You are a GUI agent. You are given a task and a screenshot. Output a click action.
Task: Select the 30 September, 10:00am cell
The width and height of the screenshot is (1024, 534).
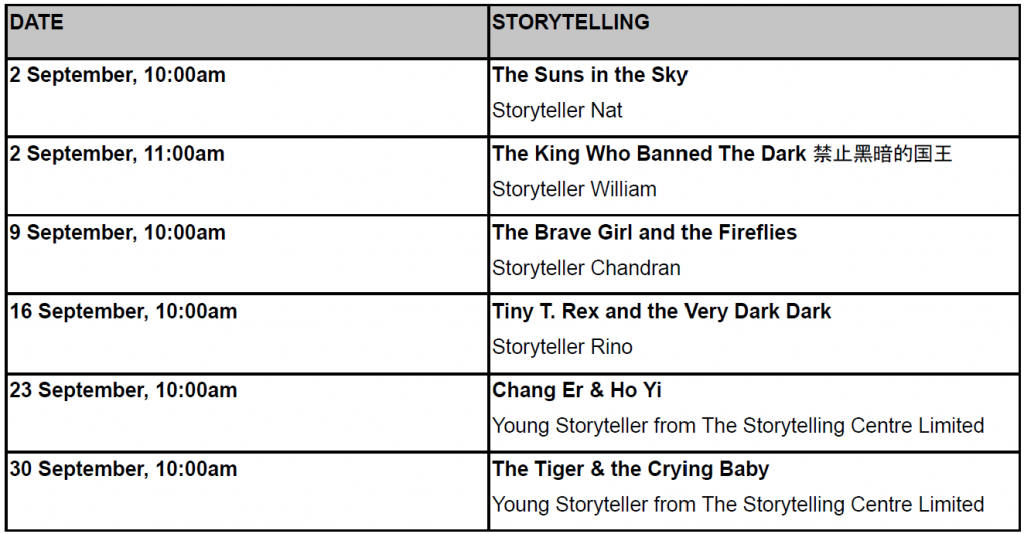coord(247,491)
